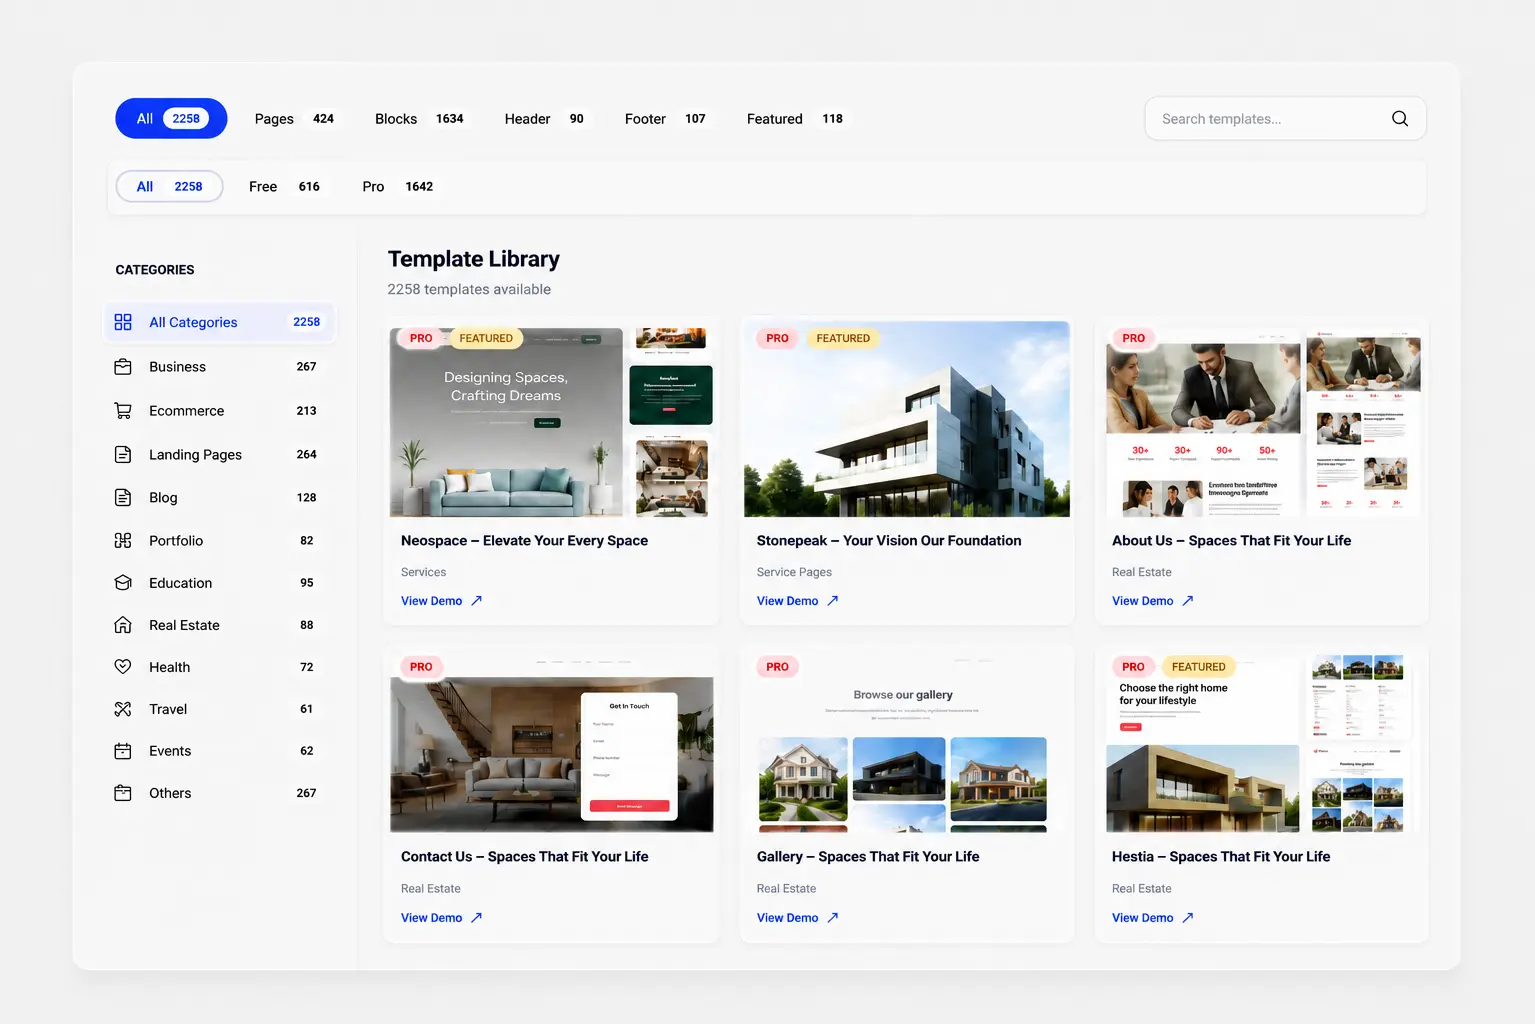Click the Stonepeak building thumbnail
The width and height of the screenshot is (1535, 1024).
point(907,420)
